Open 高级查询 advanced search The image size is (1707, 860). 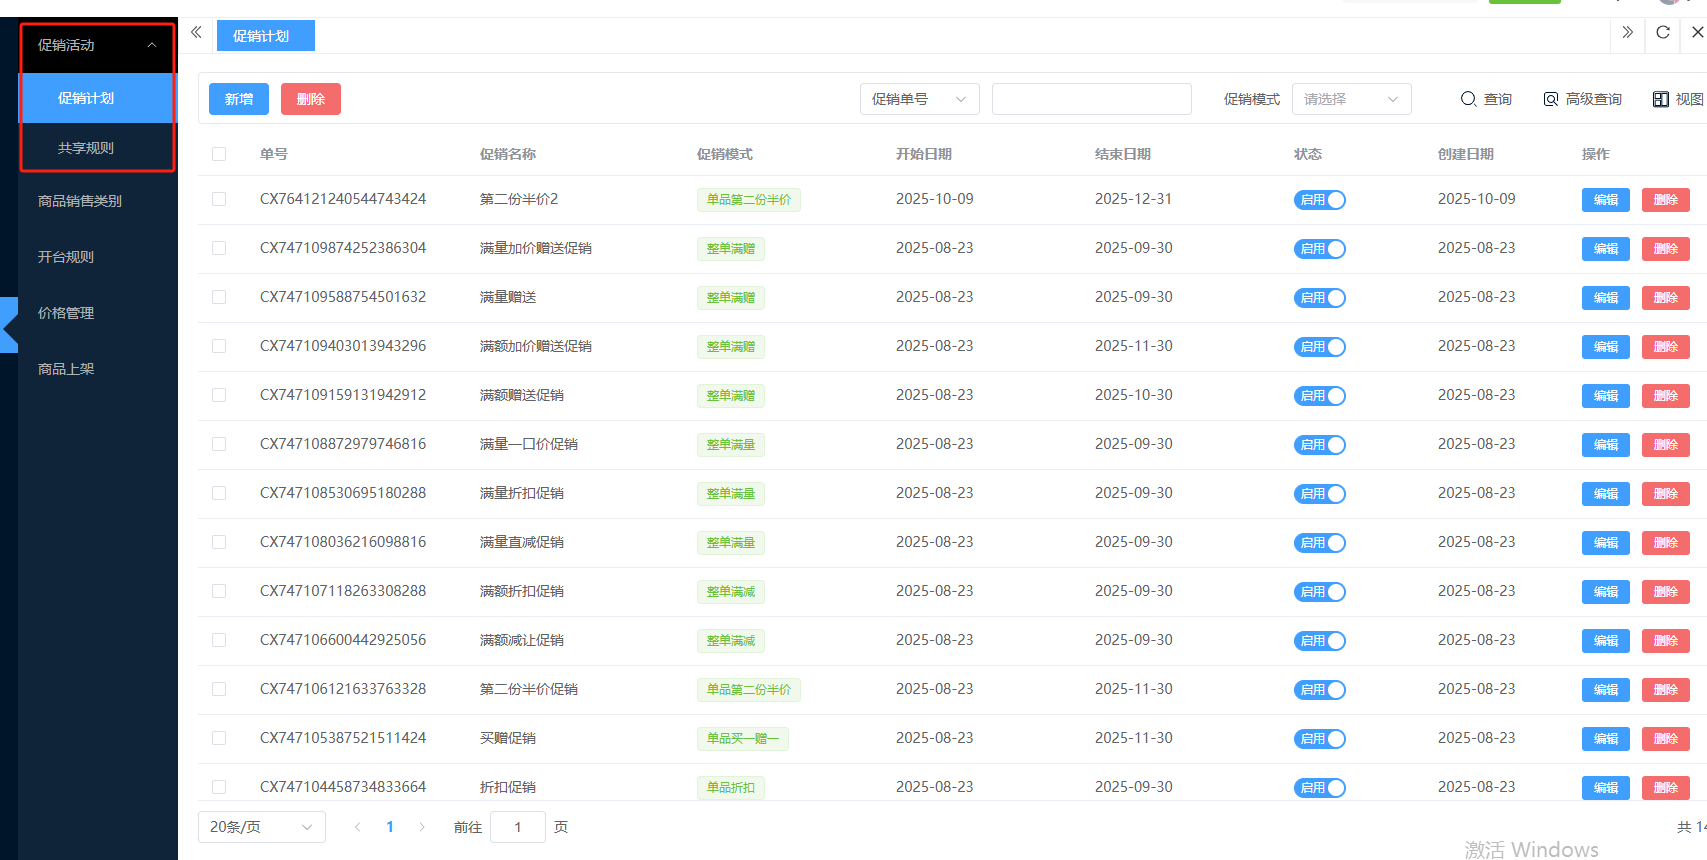(x=1582, y=99)
